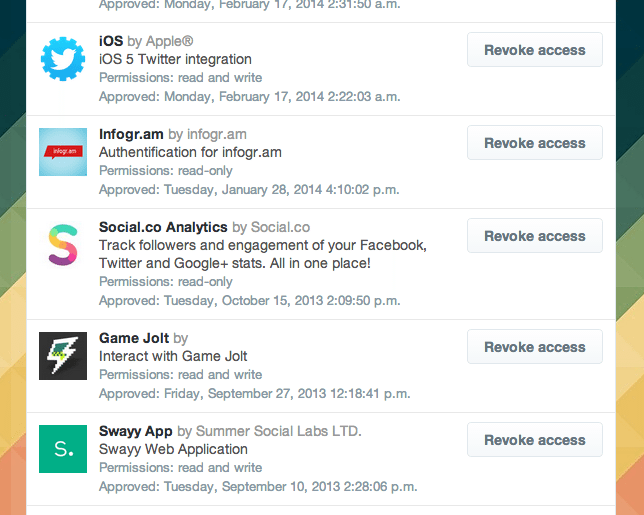This screenshot has height=515, width=644.
Task: Open the Infogr.am app name link
Action: click(131, 134)
